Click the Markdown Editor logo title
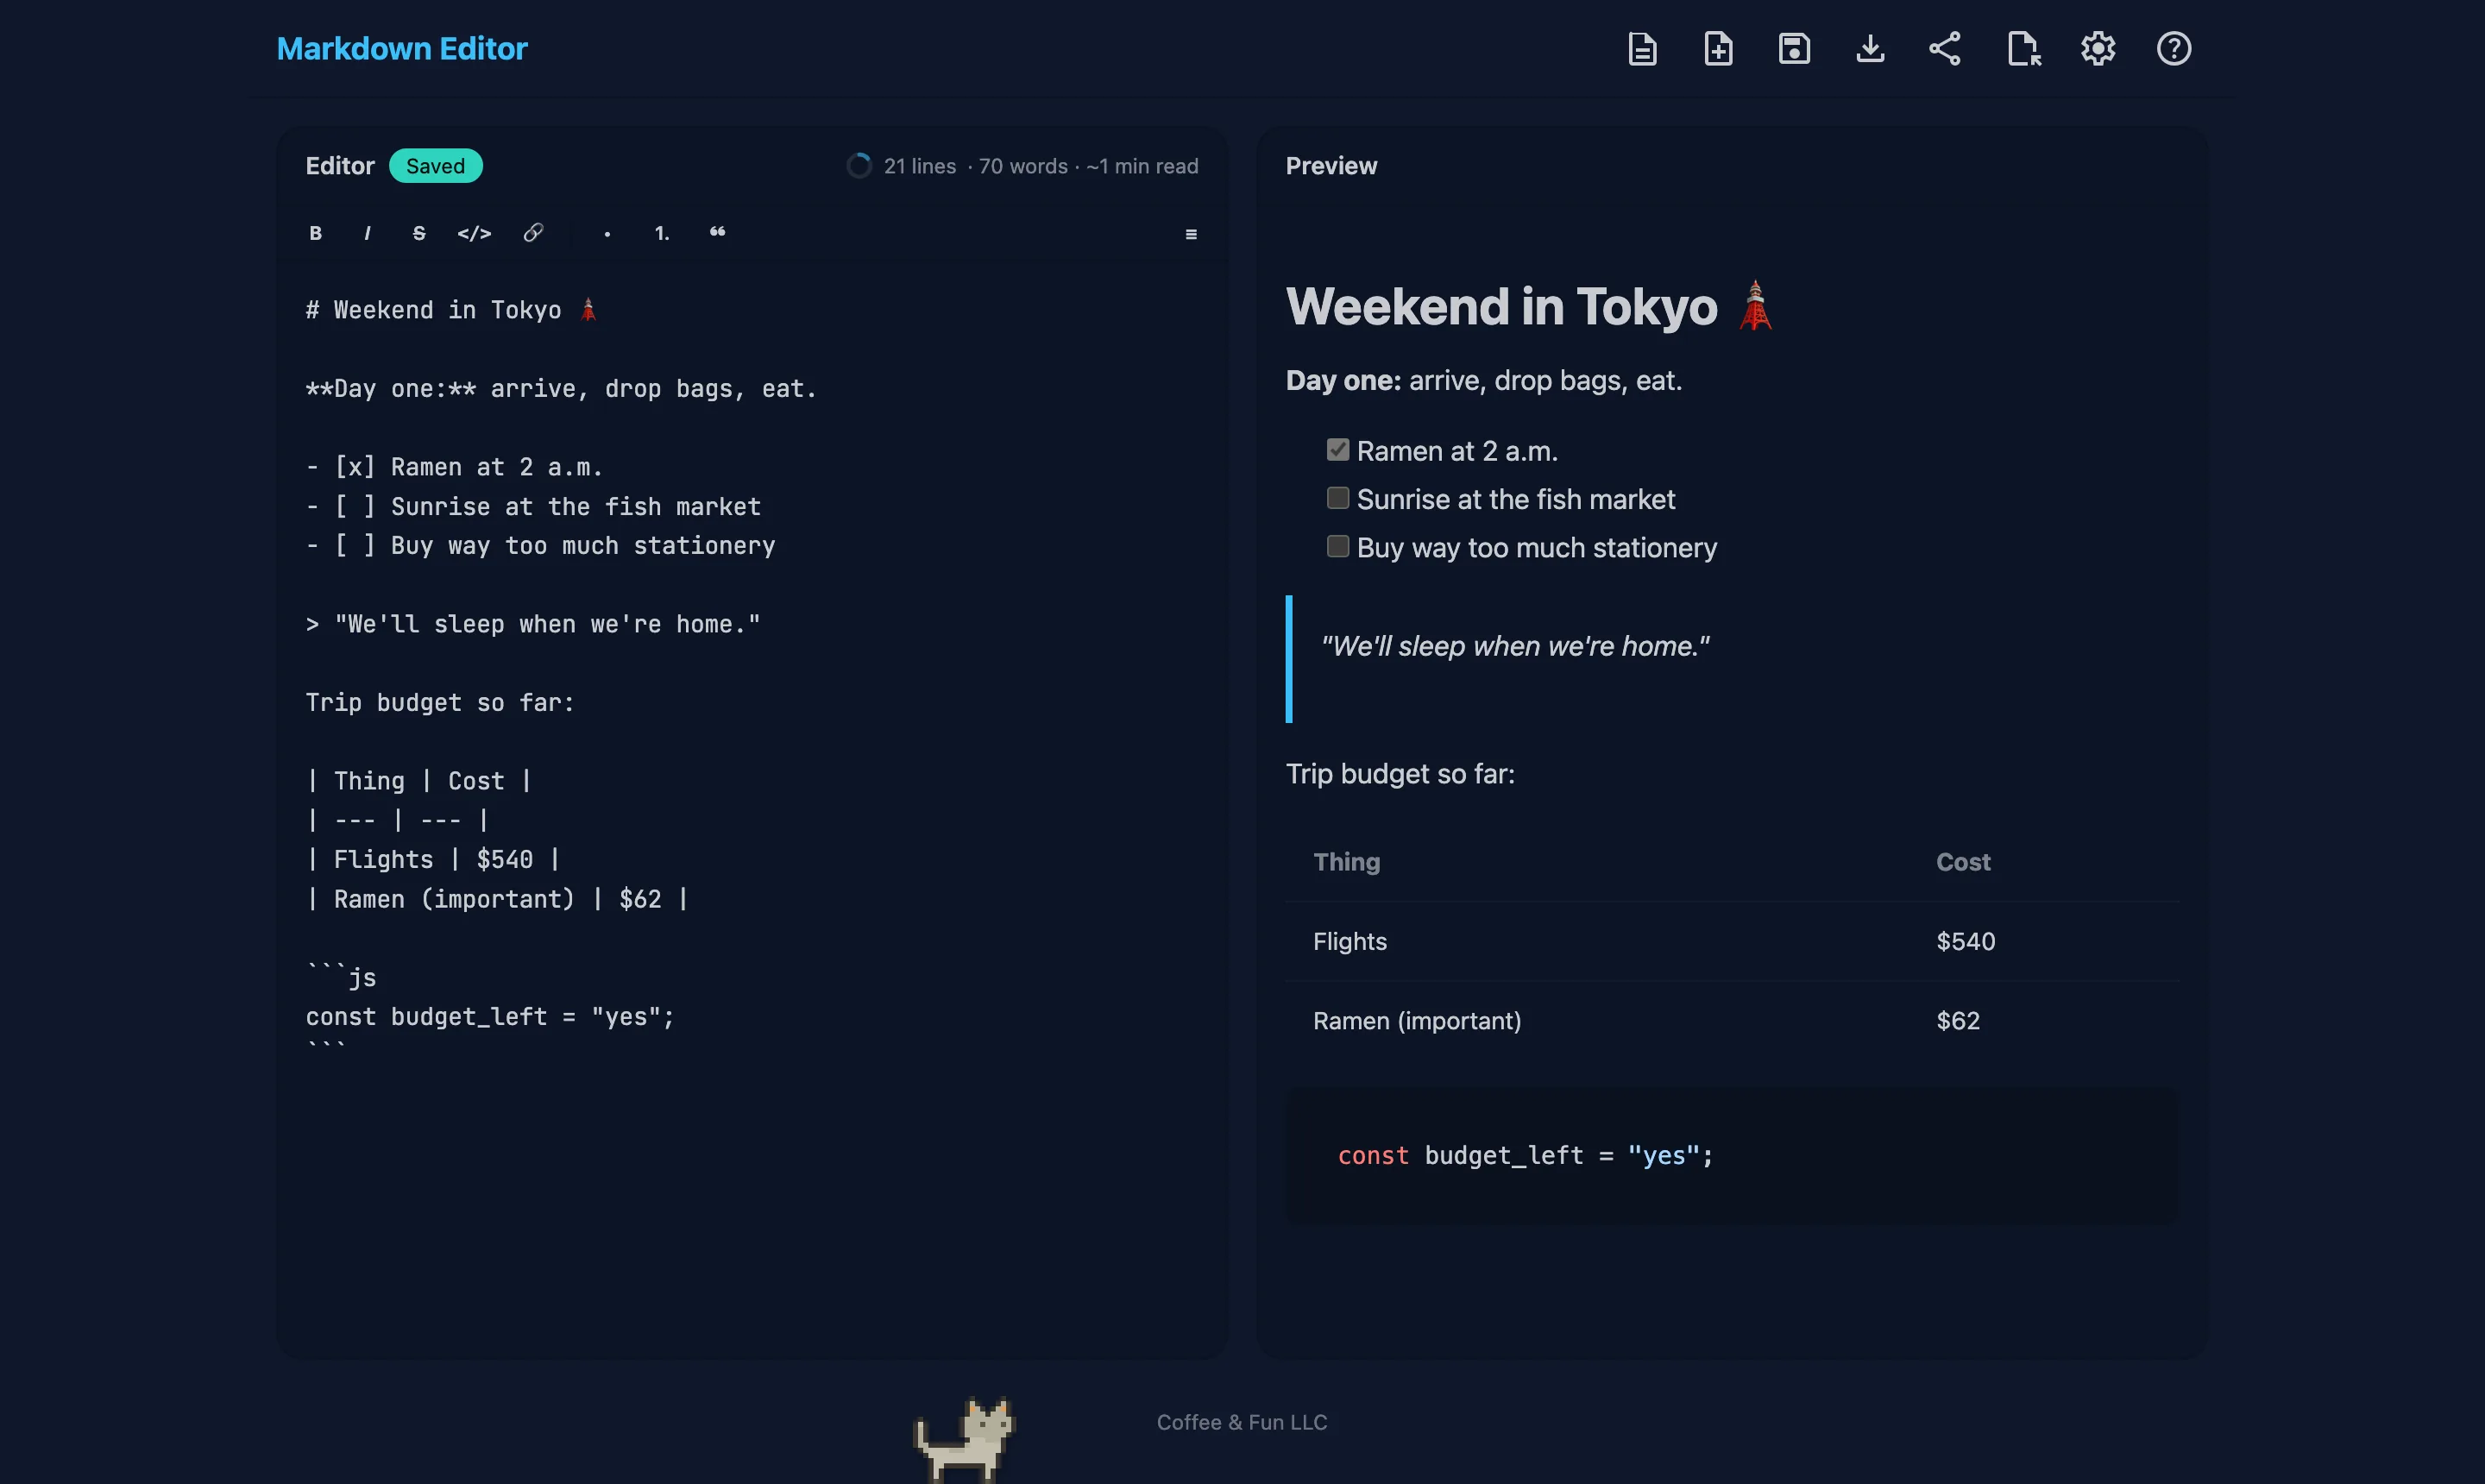The image size is (2485, 1484). [x=402, y=49]
